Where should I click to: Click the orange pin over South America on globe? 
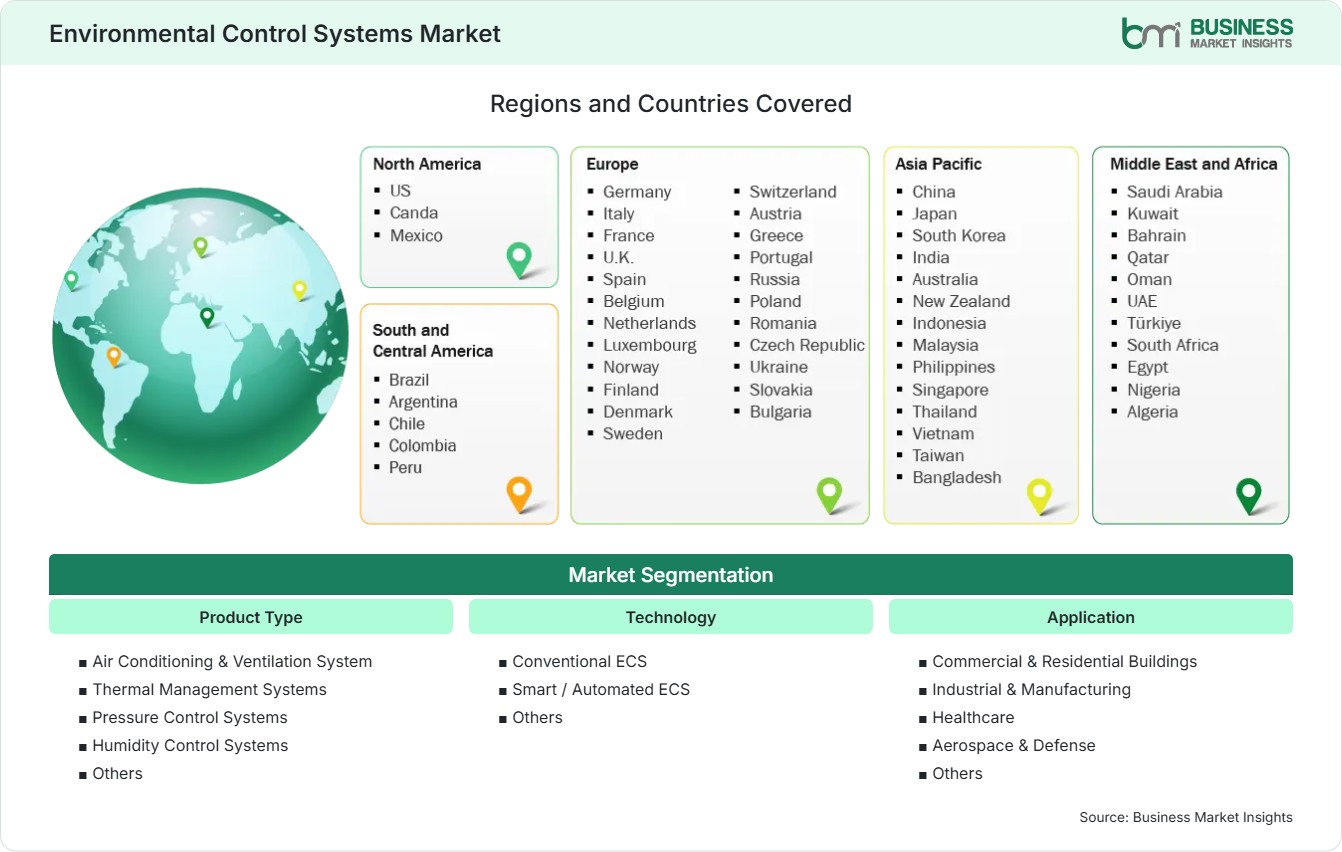114,356
